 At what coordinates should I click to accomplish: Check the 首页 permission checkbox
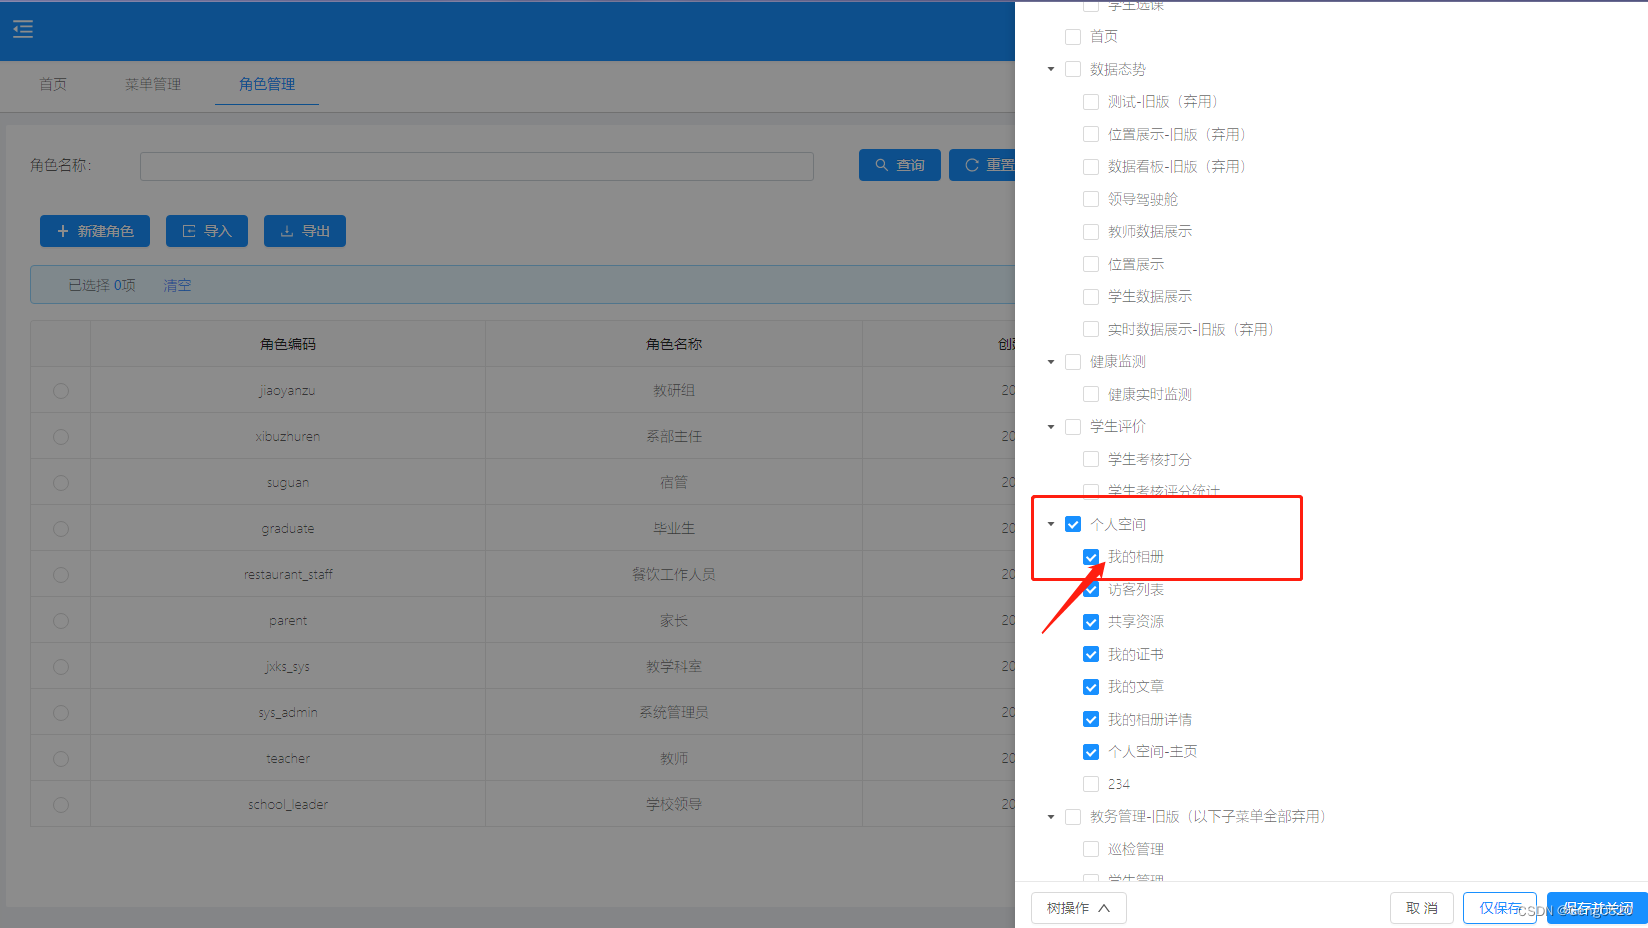point(1073,36)
